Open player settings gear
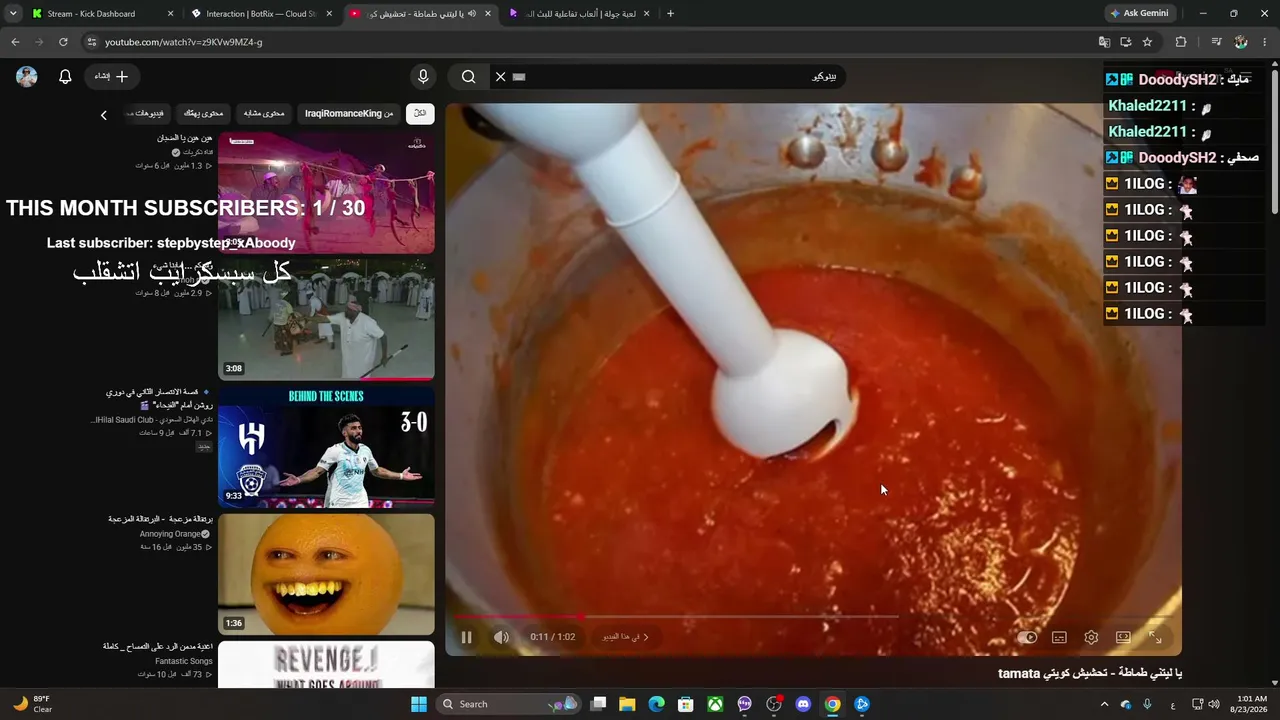 [1091, 637]
